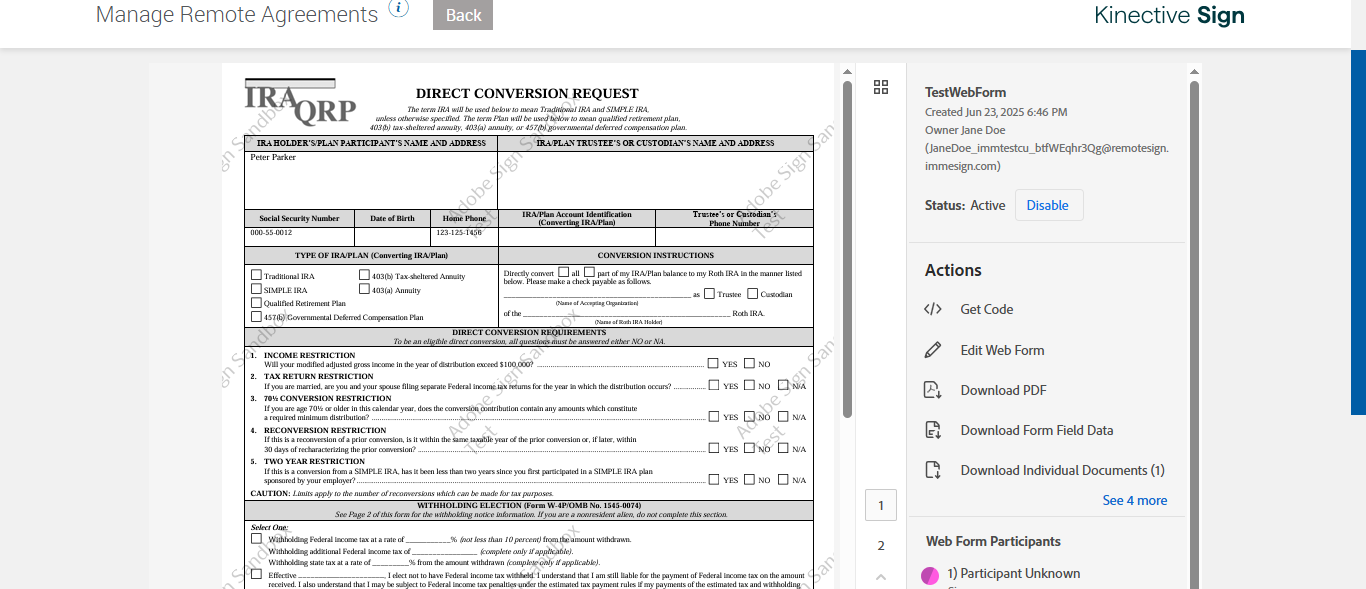Check the 'all' checkbox in Conversion Instructions
This screenshot has height=589, width=1366.
point(564,272)
